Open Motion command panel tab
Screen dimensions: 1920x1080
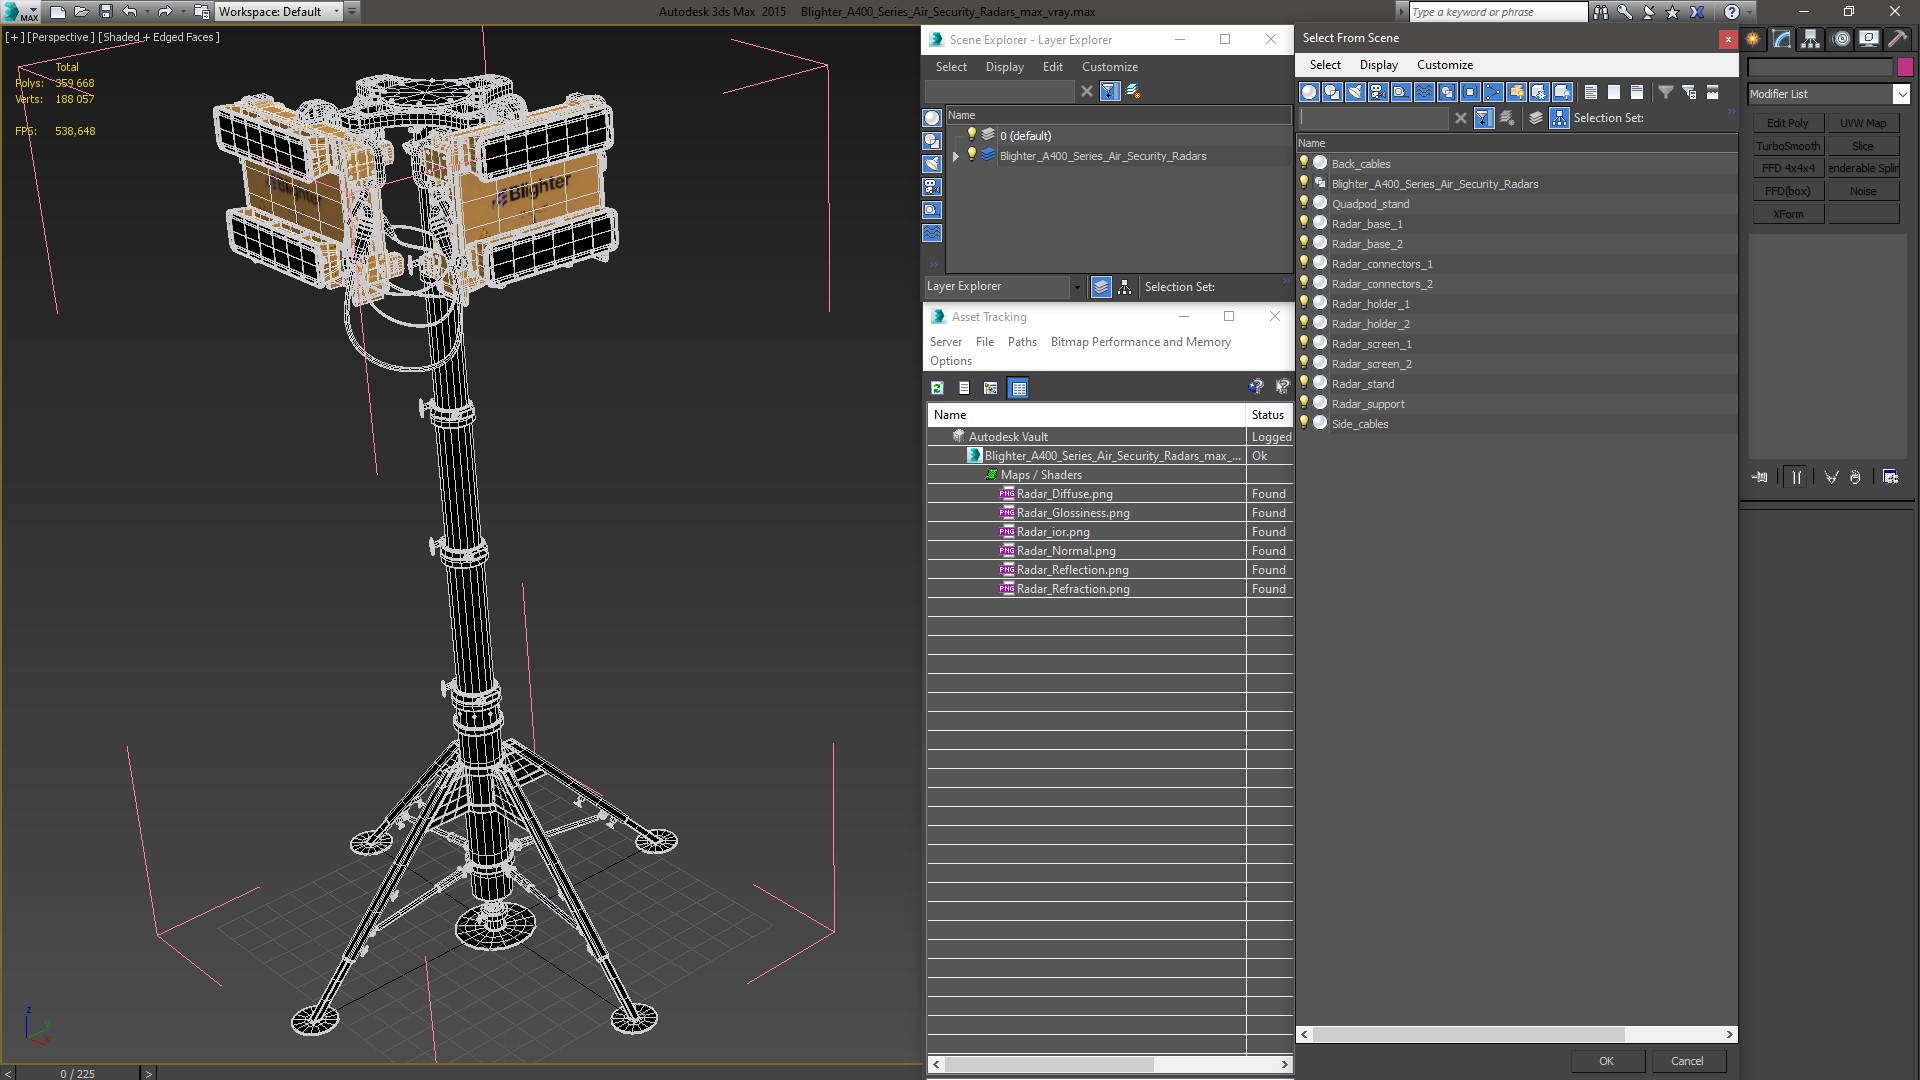point(1841,39)
